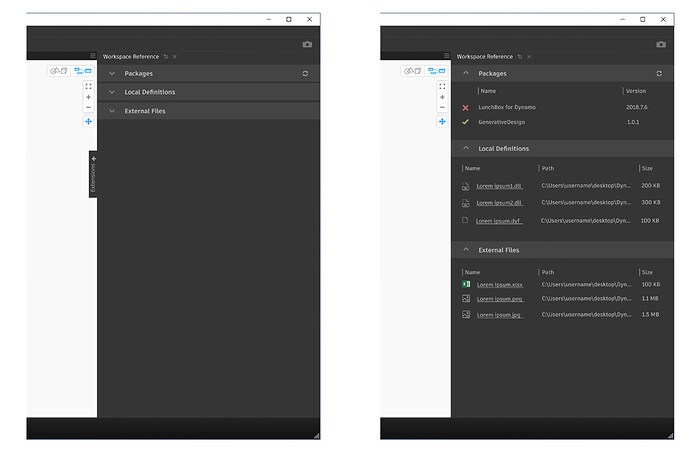Click path cell of Lorem ipsum.dyf row

click(x=585, y=221)
